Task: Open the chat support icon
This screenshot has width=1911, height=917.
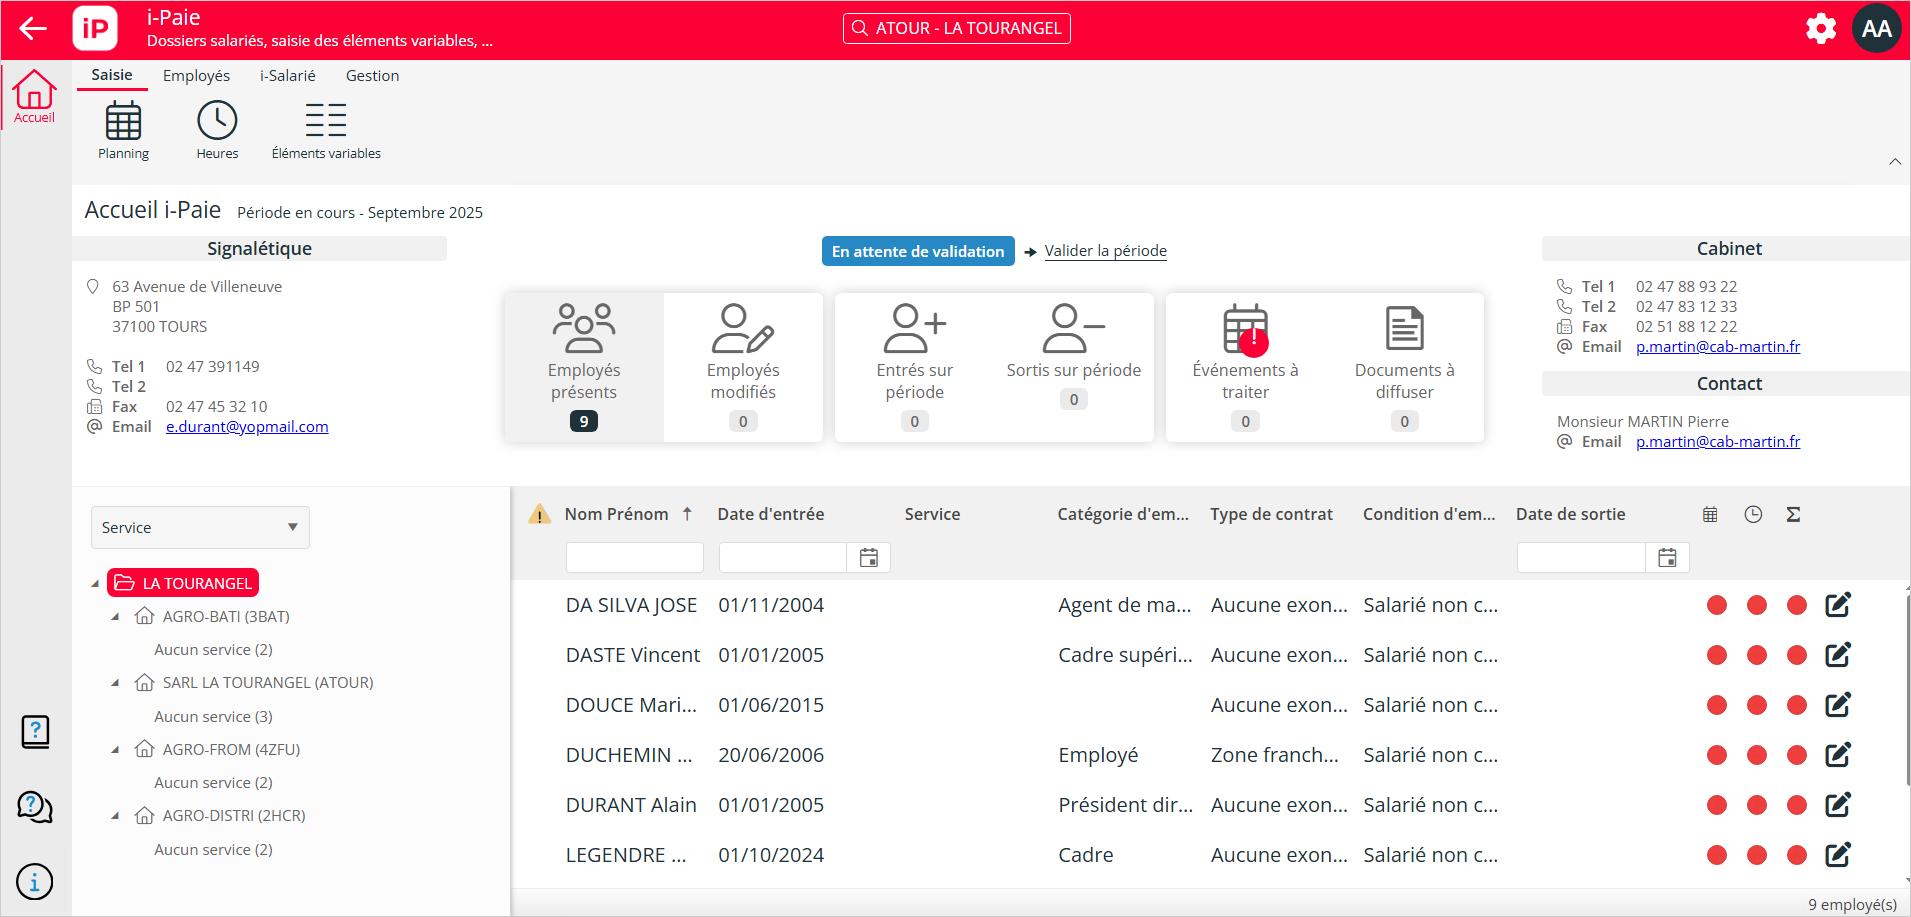Action: (x=35, y=807)
